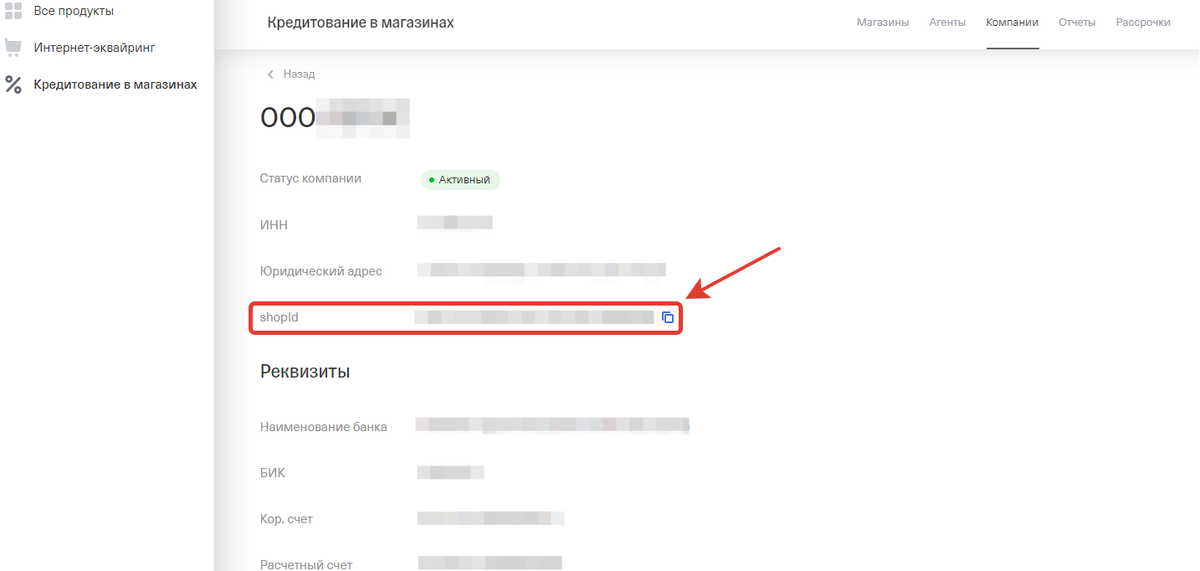Click the percent icon for Кредитование в магазинах
This screenshot has width=1200, height=571.
(13, 84)
